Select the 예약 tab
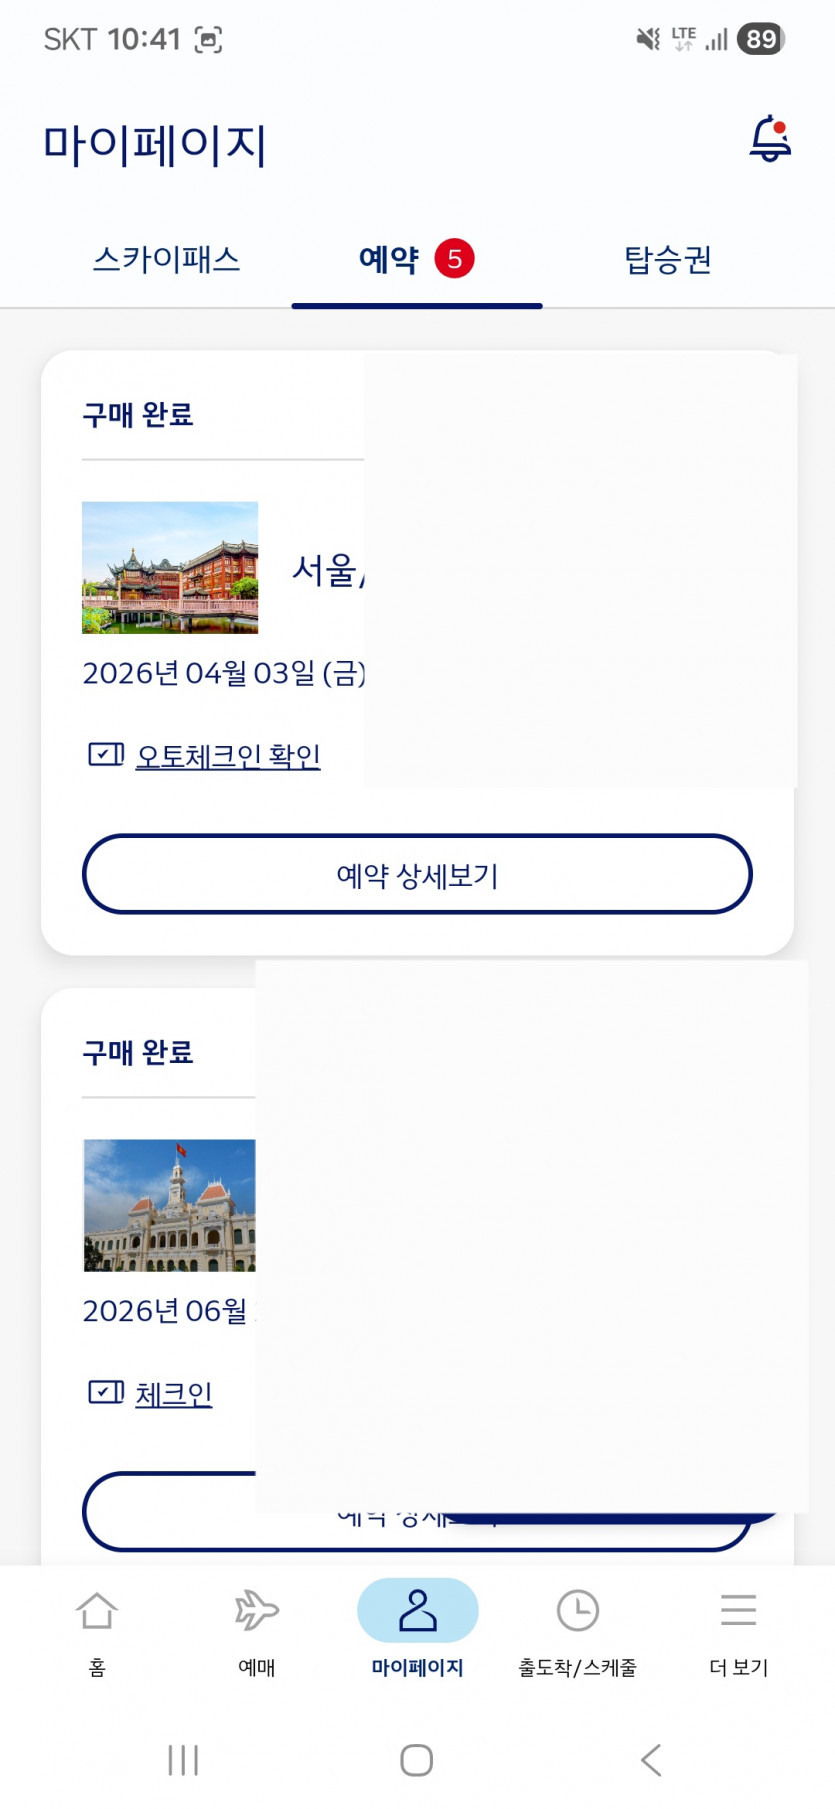Screen dimensions: 835x1809 tap(389, 260)
